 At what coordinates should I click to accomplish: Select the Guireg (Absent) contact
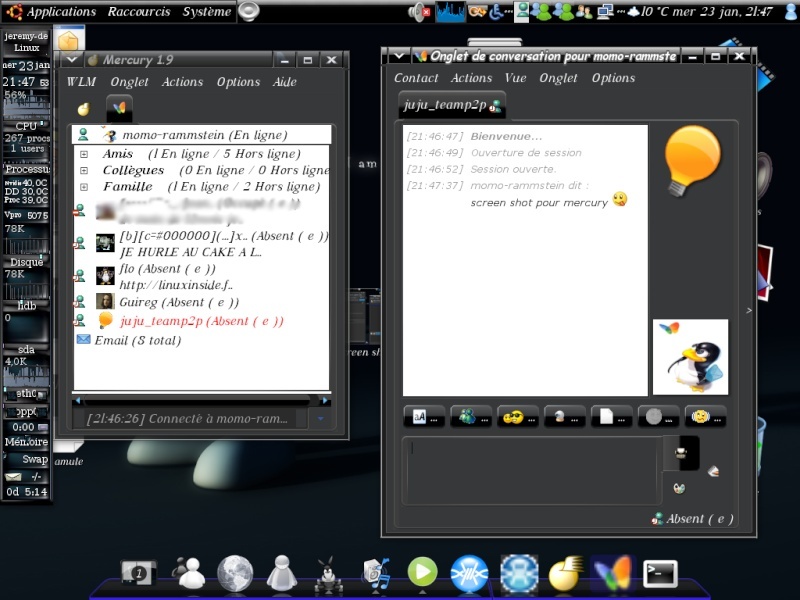(x=202, y=302)
